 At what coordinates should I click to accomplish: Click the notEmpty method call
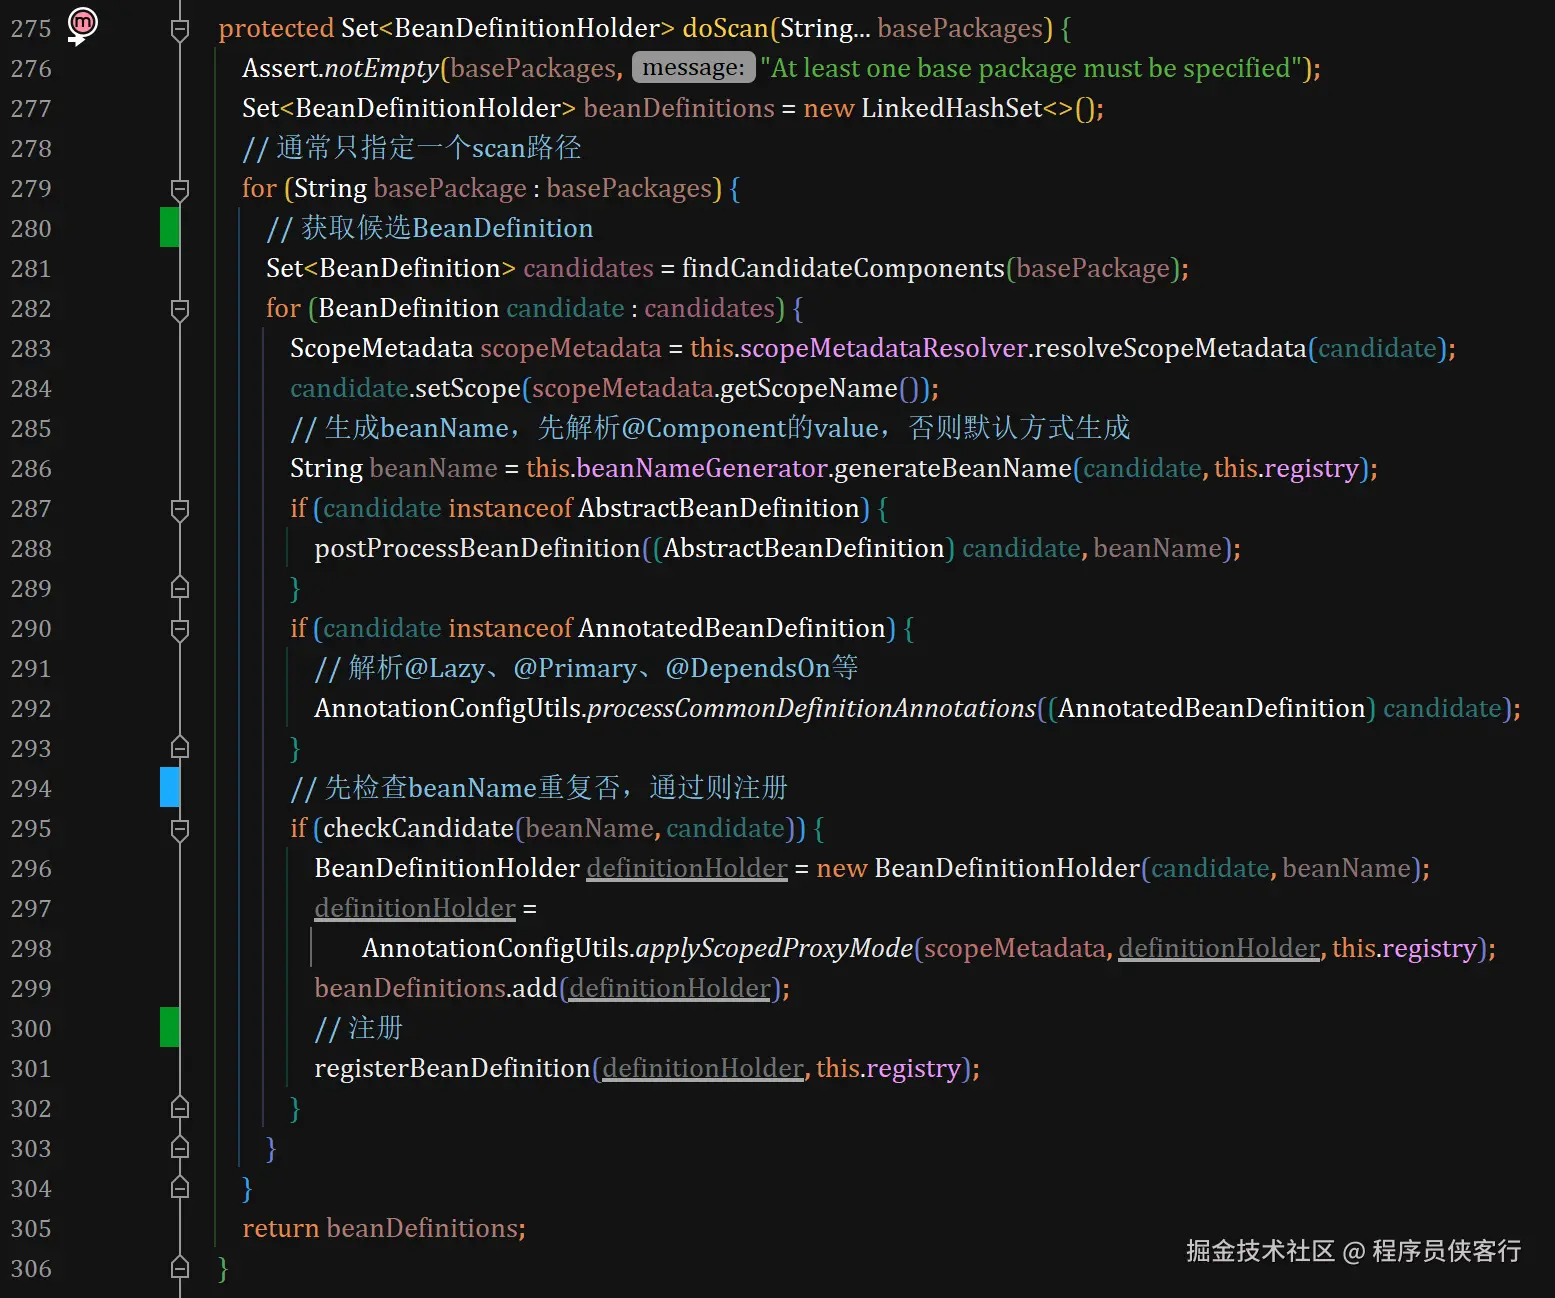tap(381, 68)
